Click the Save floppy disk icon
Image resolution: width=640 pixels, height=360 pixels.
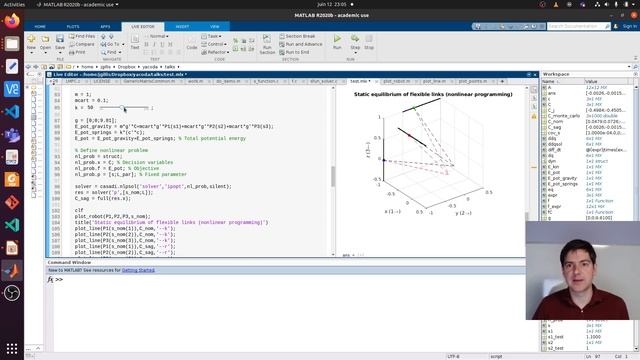pyautogui.click(x=60, y=39)
